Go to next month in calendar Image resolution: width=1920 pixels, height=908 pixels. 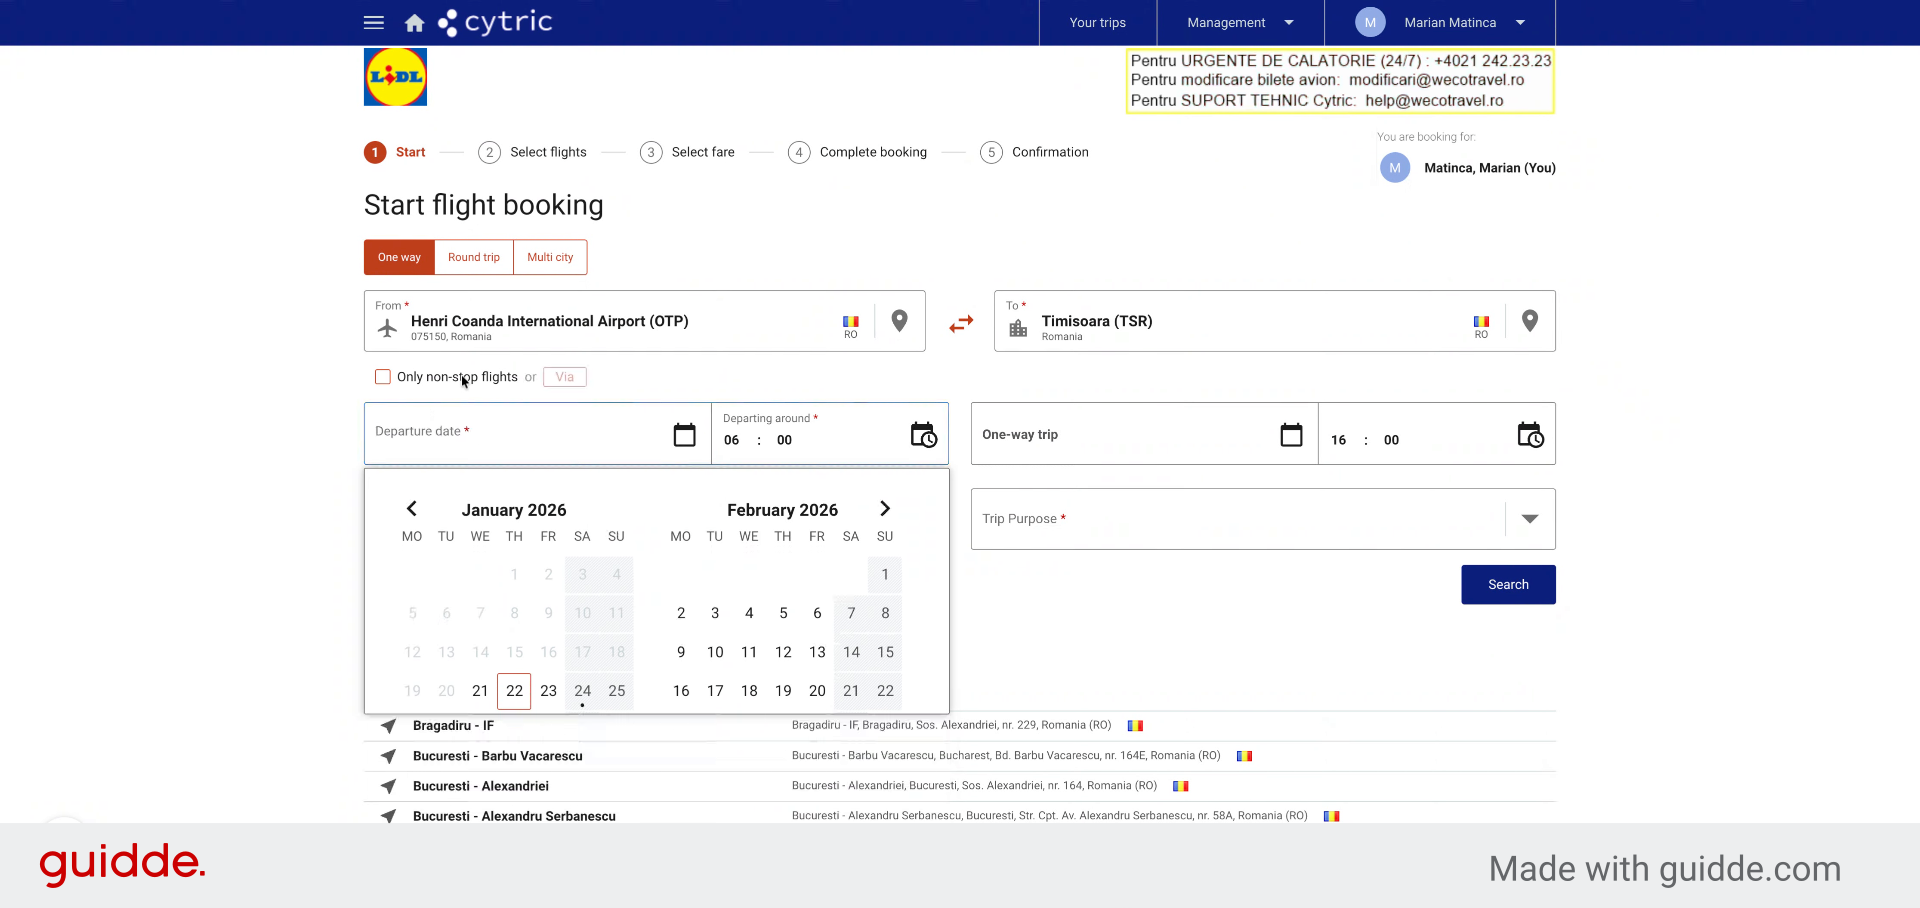click(x=885, y=509)
